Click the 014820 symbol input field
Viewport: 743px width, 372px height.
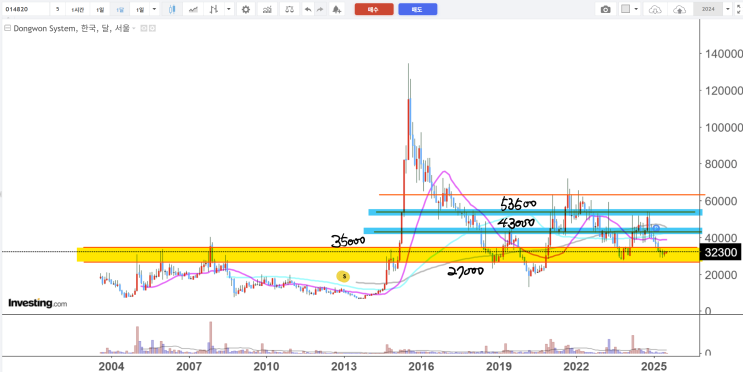[25, 9]
